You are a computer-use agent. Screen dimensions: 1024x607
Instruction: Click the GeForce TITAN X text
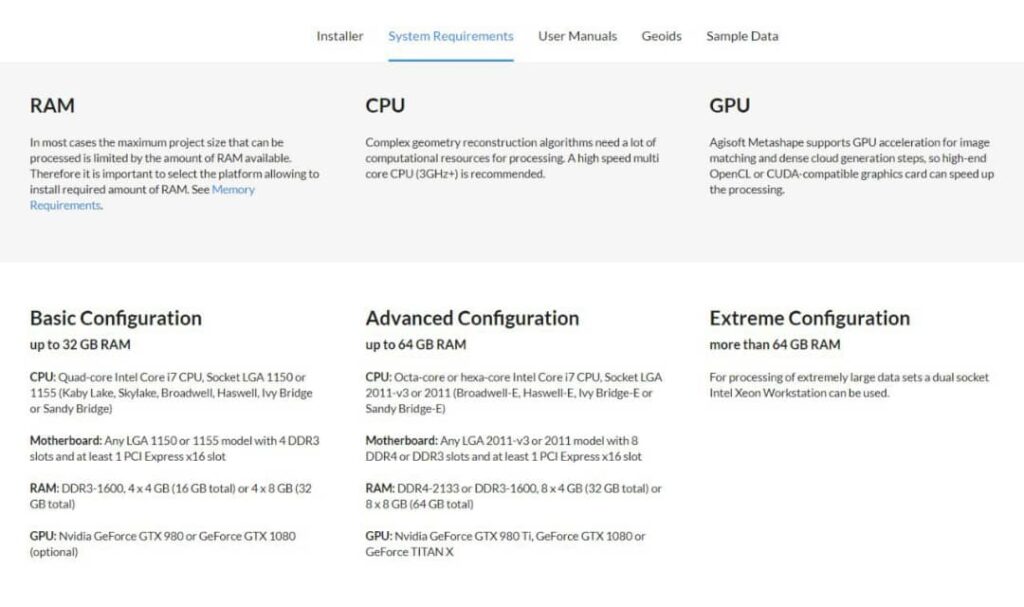pyautogui.click(x=409, y=552)
